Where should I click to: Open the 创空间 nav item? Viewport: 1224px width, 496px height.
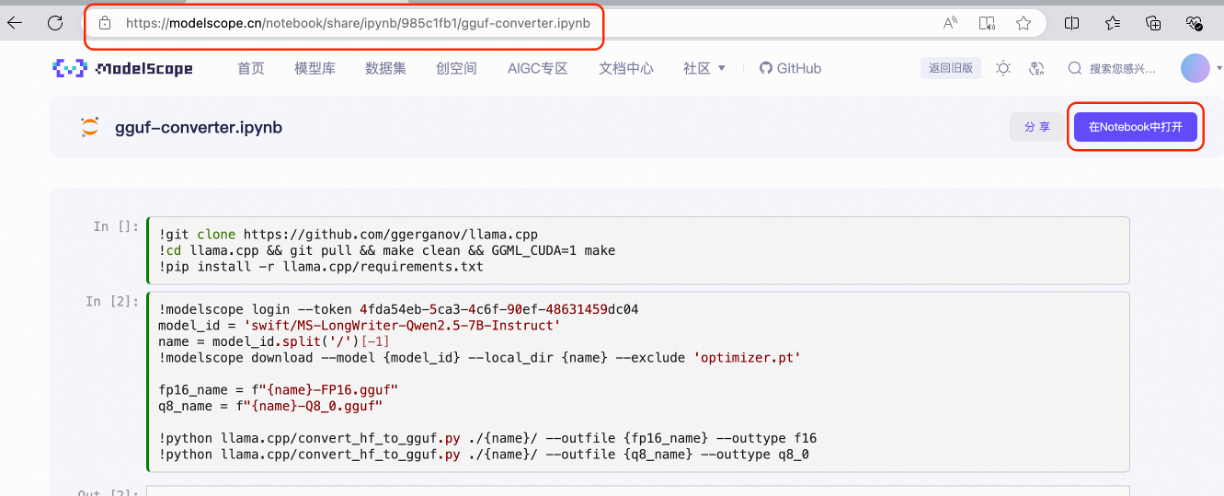(457, 68)
